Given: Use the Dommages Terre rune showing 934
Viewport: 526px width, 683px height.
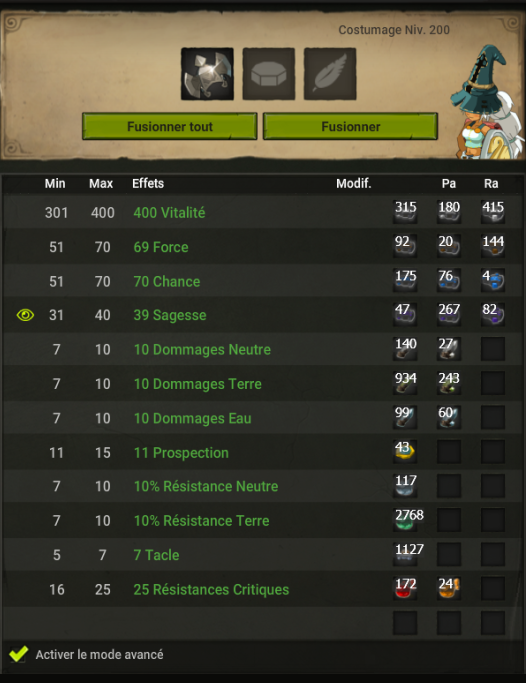Looking at the screenshot, I should click(x=405, y=383).
